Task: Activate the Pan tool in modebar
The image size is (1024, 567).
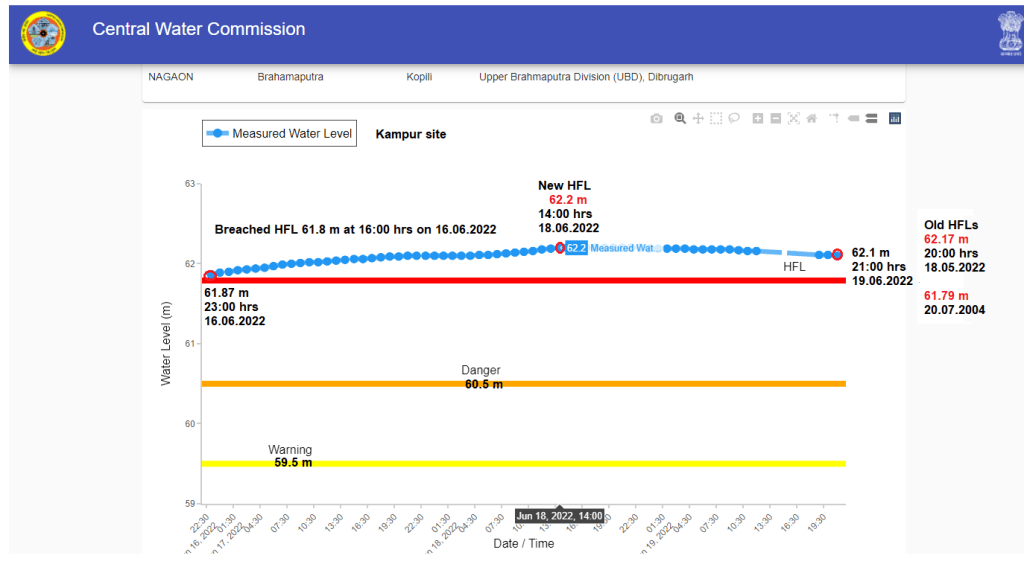Action: (698, 118)
